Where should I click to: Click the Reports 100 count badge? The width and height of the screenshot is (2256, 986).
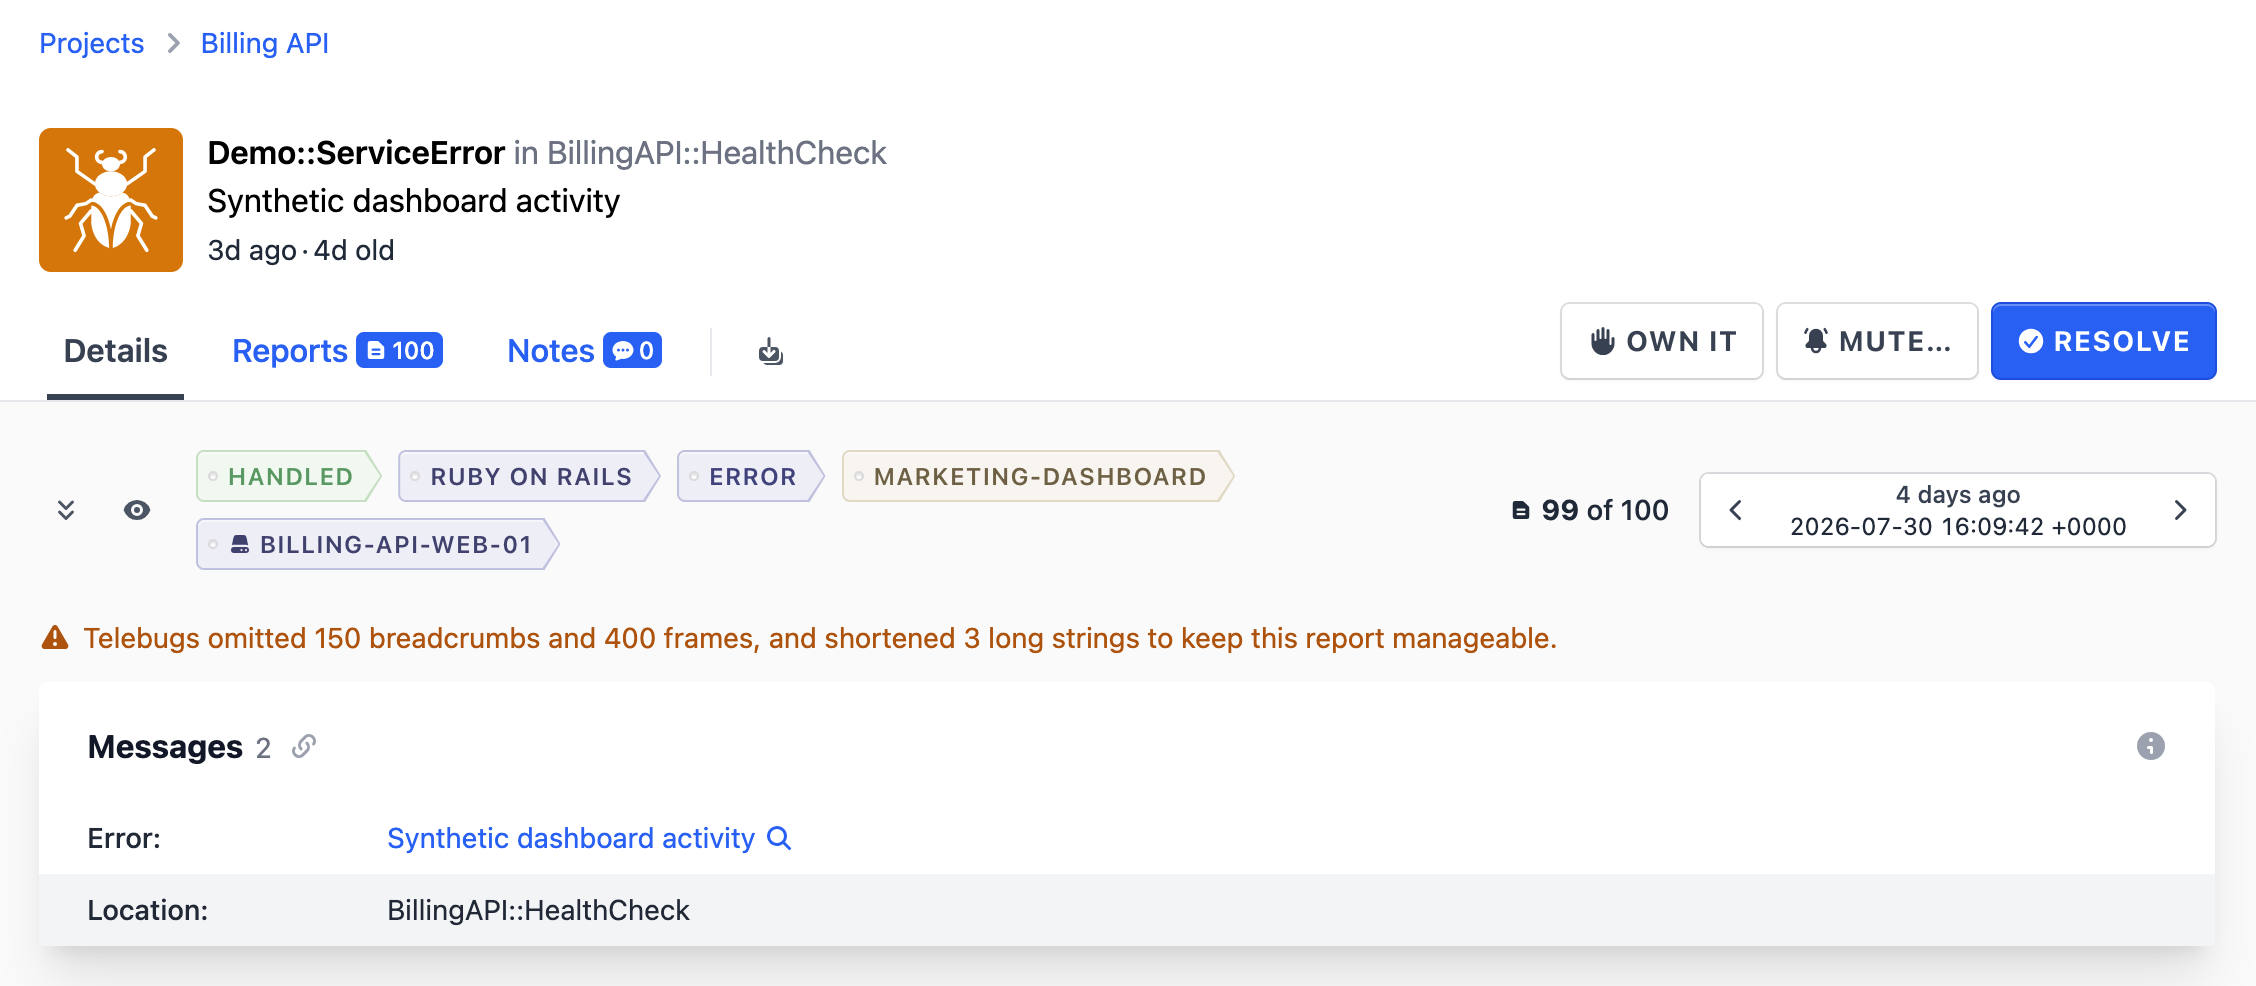[400, 351]
